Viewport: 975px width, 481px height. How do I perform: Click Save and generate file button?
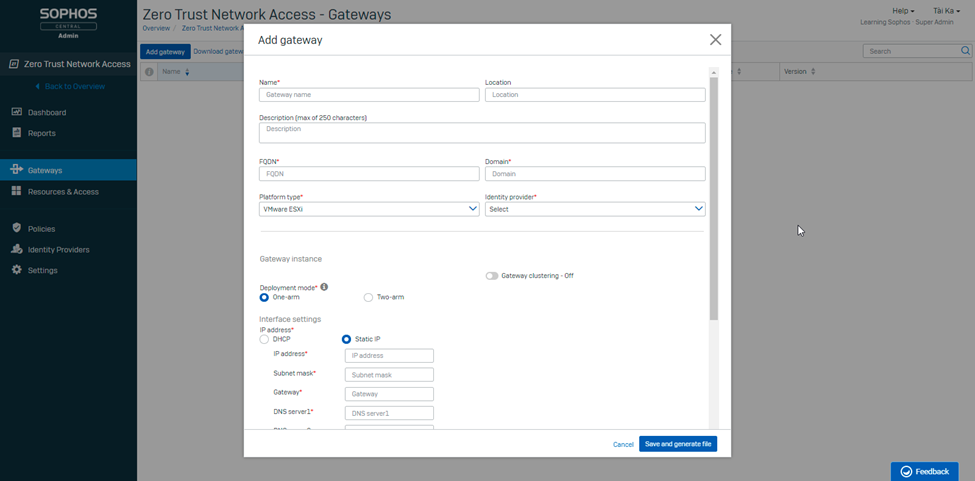[678, 444]
